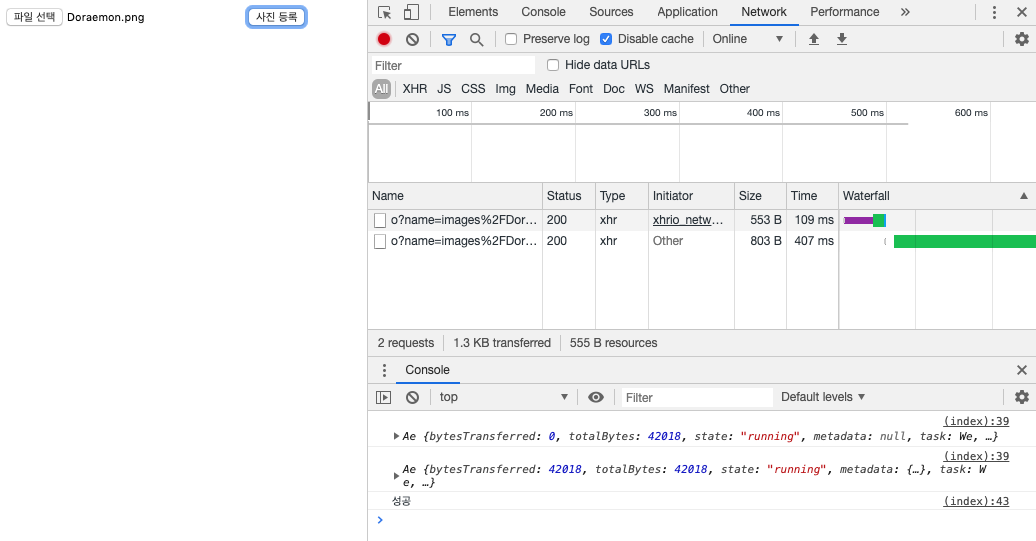Viewport: 1036px width, 541px height.
Task: Filter requests by Img
Action: click(505, 89)
